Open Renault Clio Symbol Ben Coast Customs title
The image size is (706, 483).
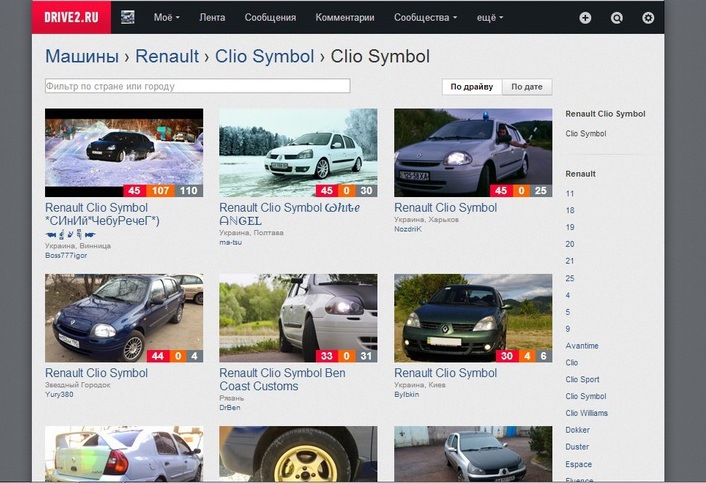click(x=282, y=379)
